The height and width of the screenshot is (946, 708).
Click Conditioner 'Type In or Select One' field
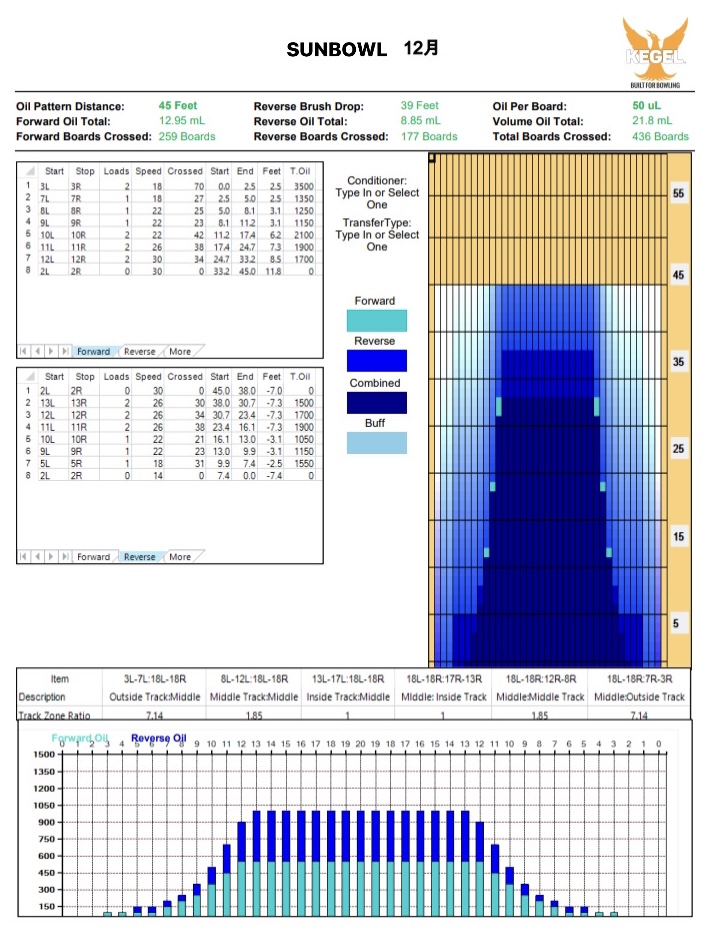coord(377,198)
